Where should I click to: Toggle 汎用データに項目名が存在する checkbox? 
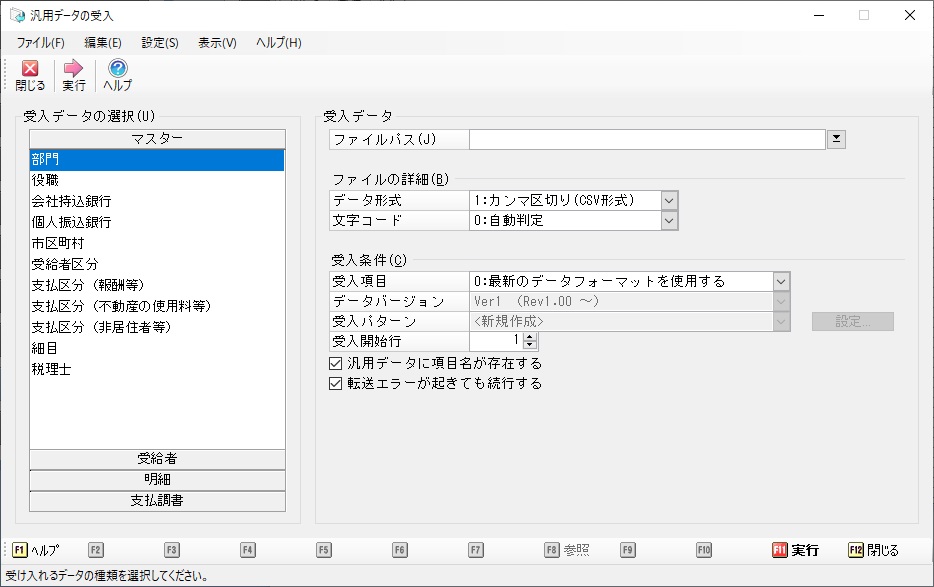click(x=336, y=363)
